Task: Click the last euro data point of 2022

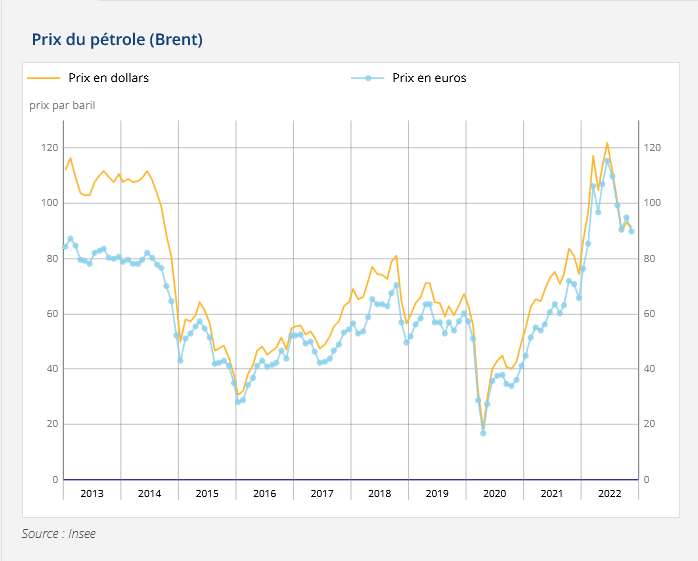Action: [631, 232]
